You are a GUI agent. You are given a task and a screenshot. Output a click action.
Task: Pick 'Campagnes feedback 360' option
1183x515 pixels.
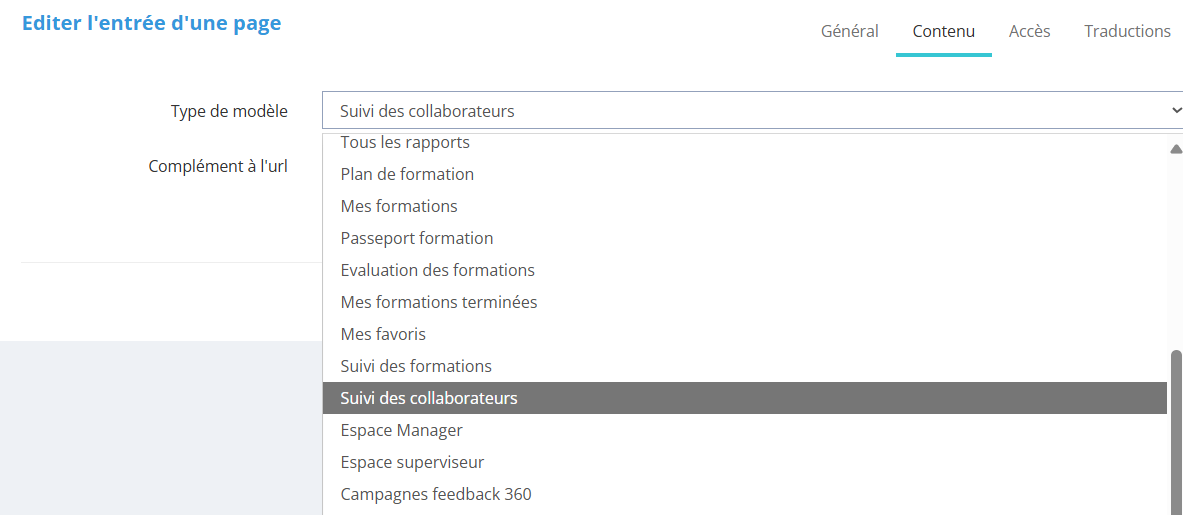tap(436, 494)
